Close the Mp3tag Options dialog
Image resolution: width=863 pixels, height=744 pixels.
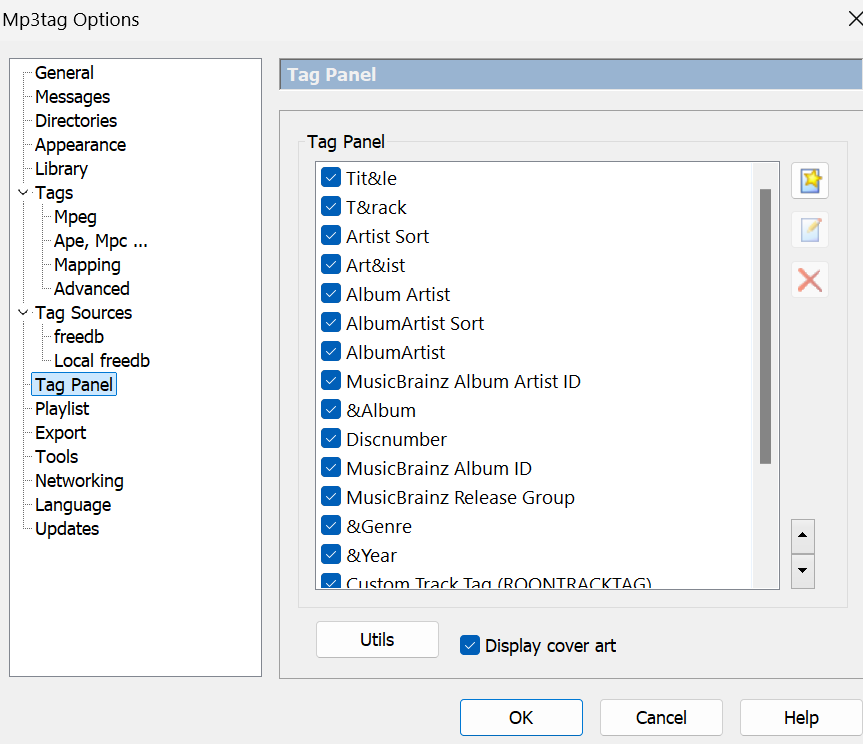tap(855, 19)
